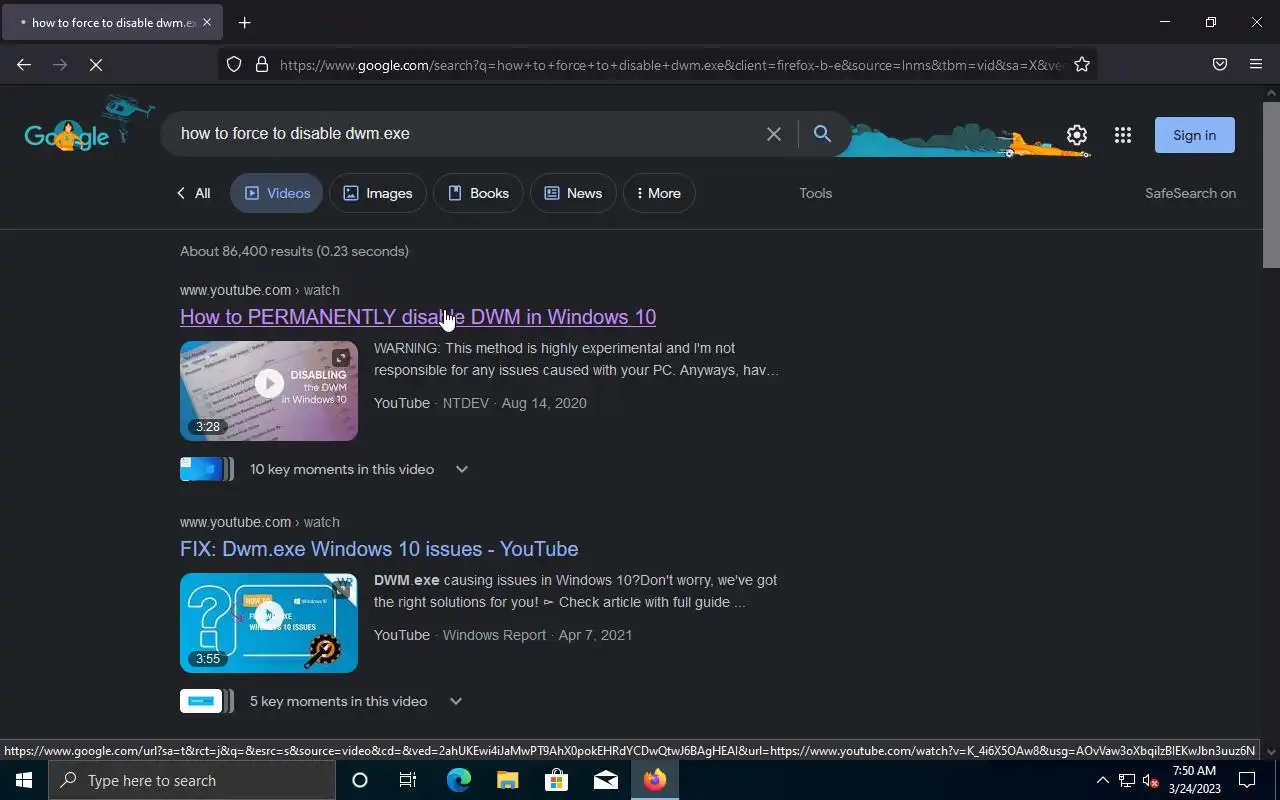
Task: Open the notification center icon
Action: click(1248, 780)
